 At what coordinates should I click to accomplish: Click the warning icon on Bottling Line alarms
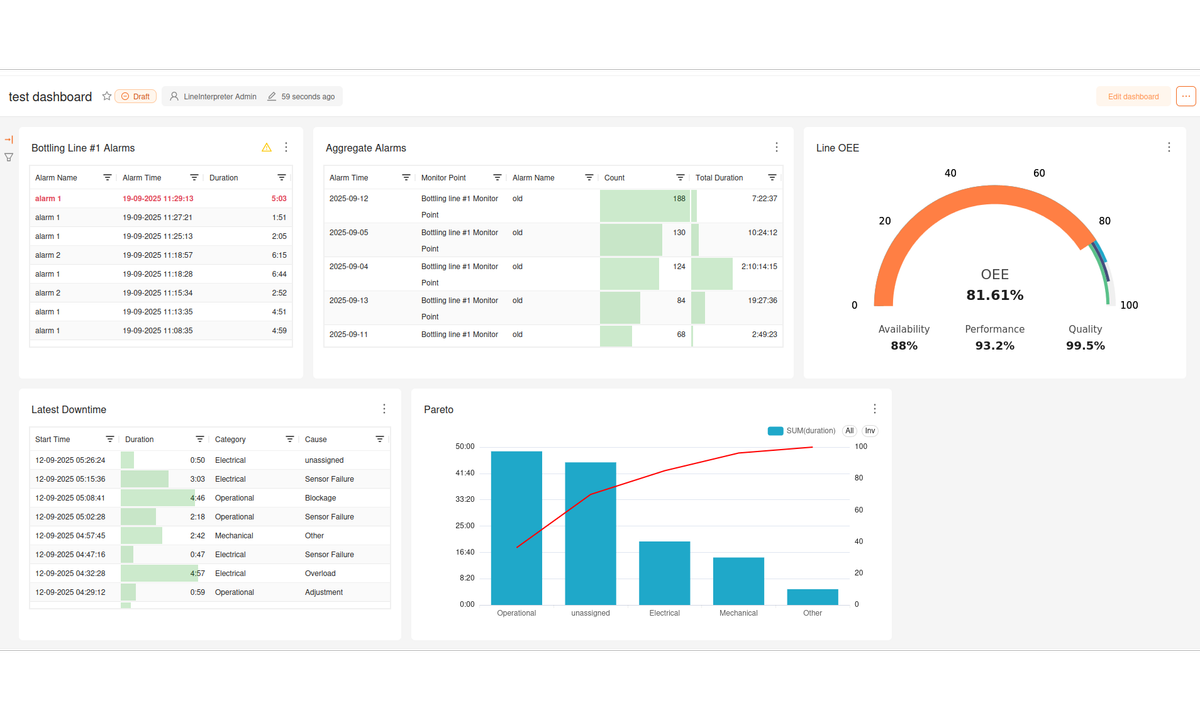click(x=266, y=148)
